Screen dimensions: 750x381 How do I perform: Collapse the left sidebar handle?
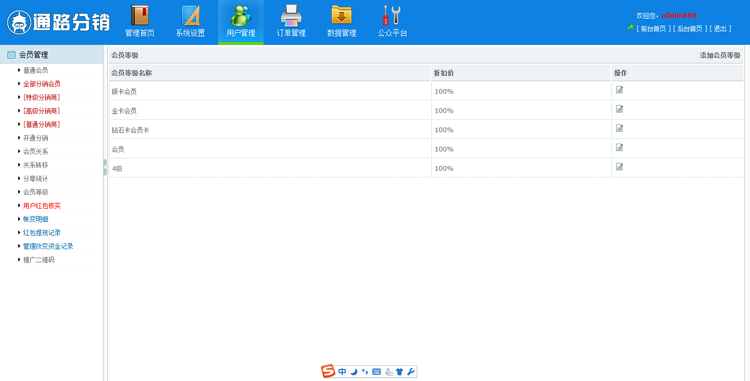point(105,167)
